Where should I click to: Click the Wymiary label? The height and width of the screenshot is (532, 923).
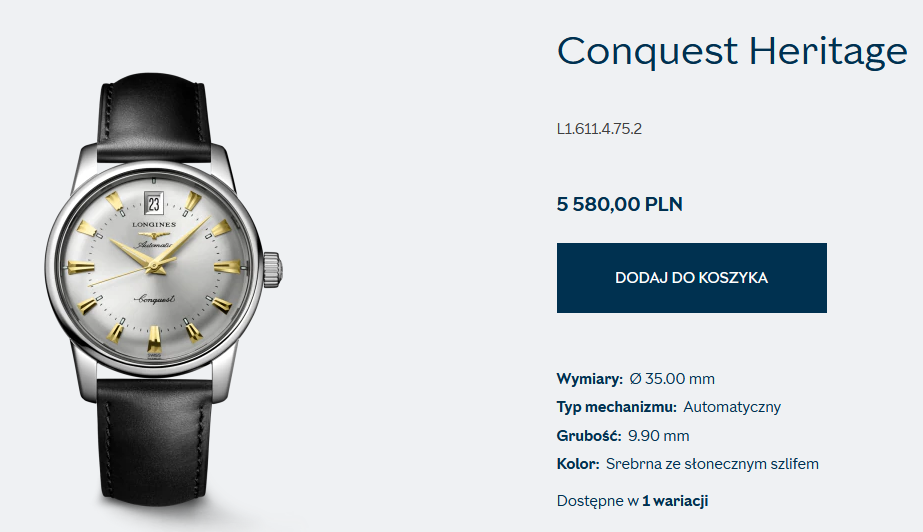589,378
